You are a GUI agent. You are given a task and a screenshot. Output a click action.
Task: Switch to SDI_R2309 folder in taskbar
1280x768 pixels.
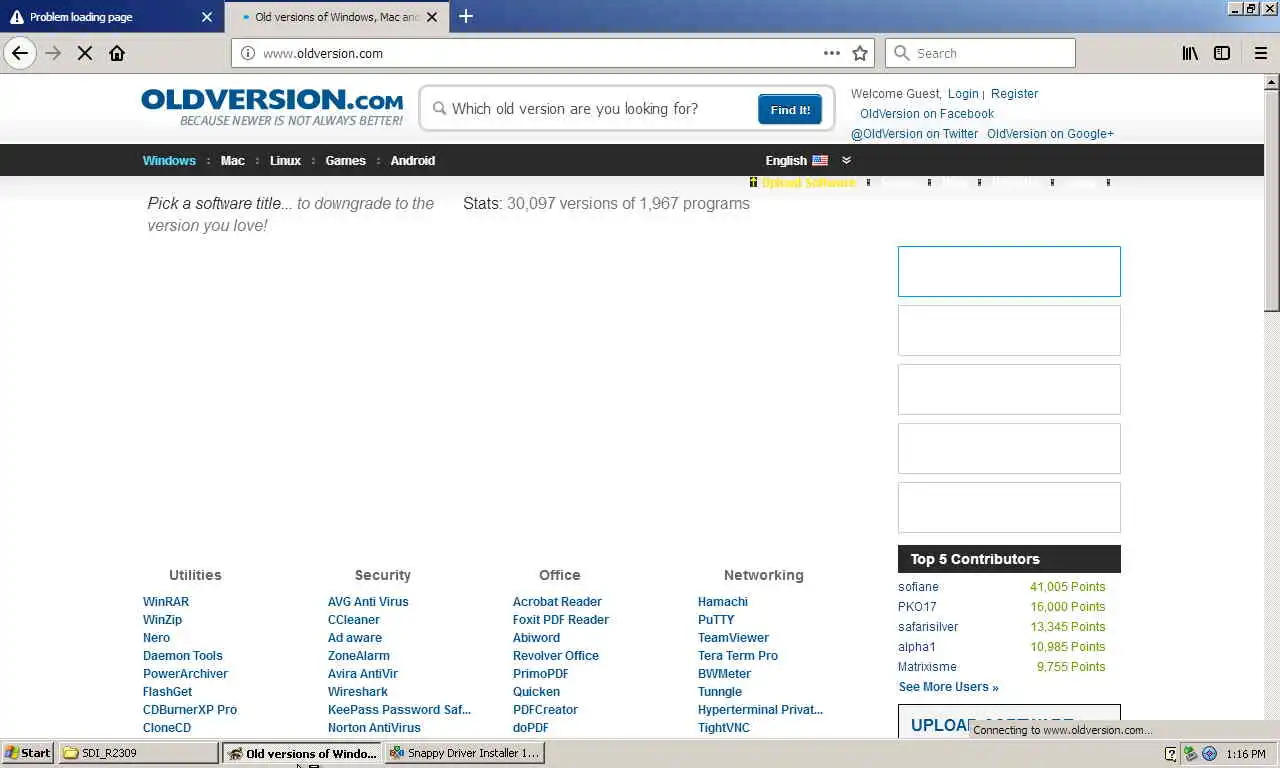point(139,753)
